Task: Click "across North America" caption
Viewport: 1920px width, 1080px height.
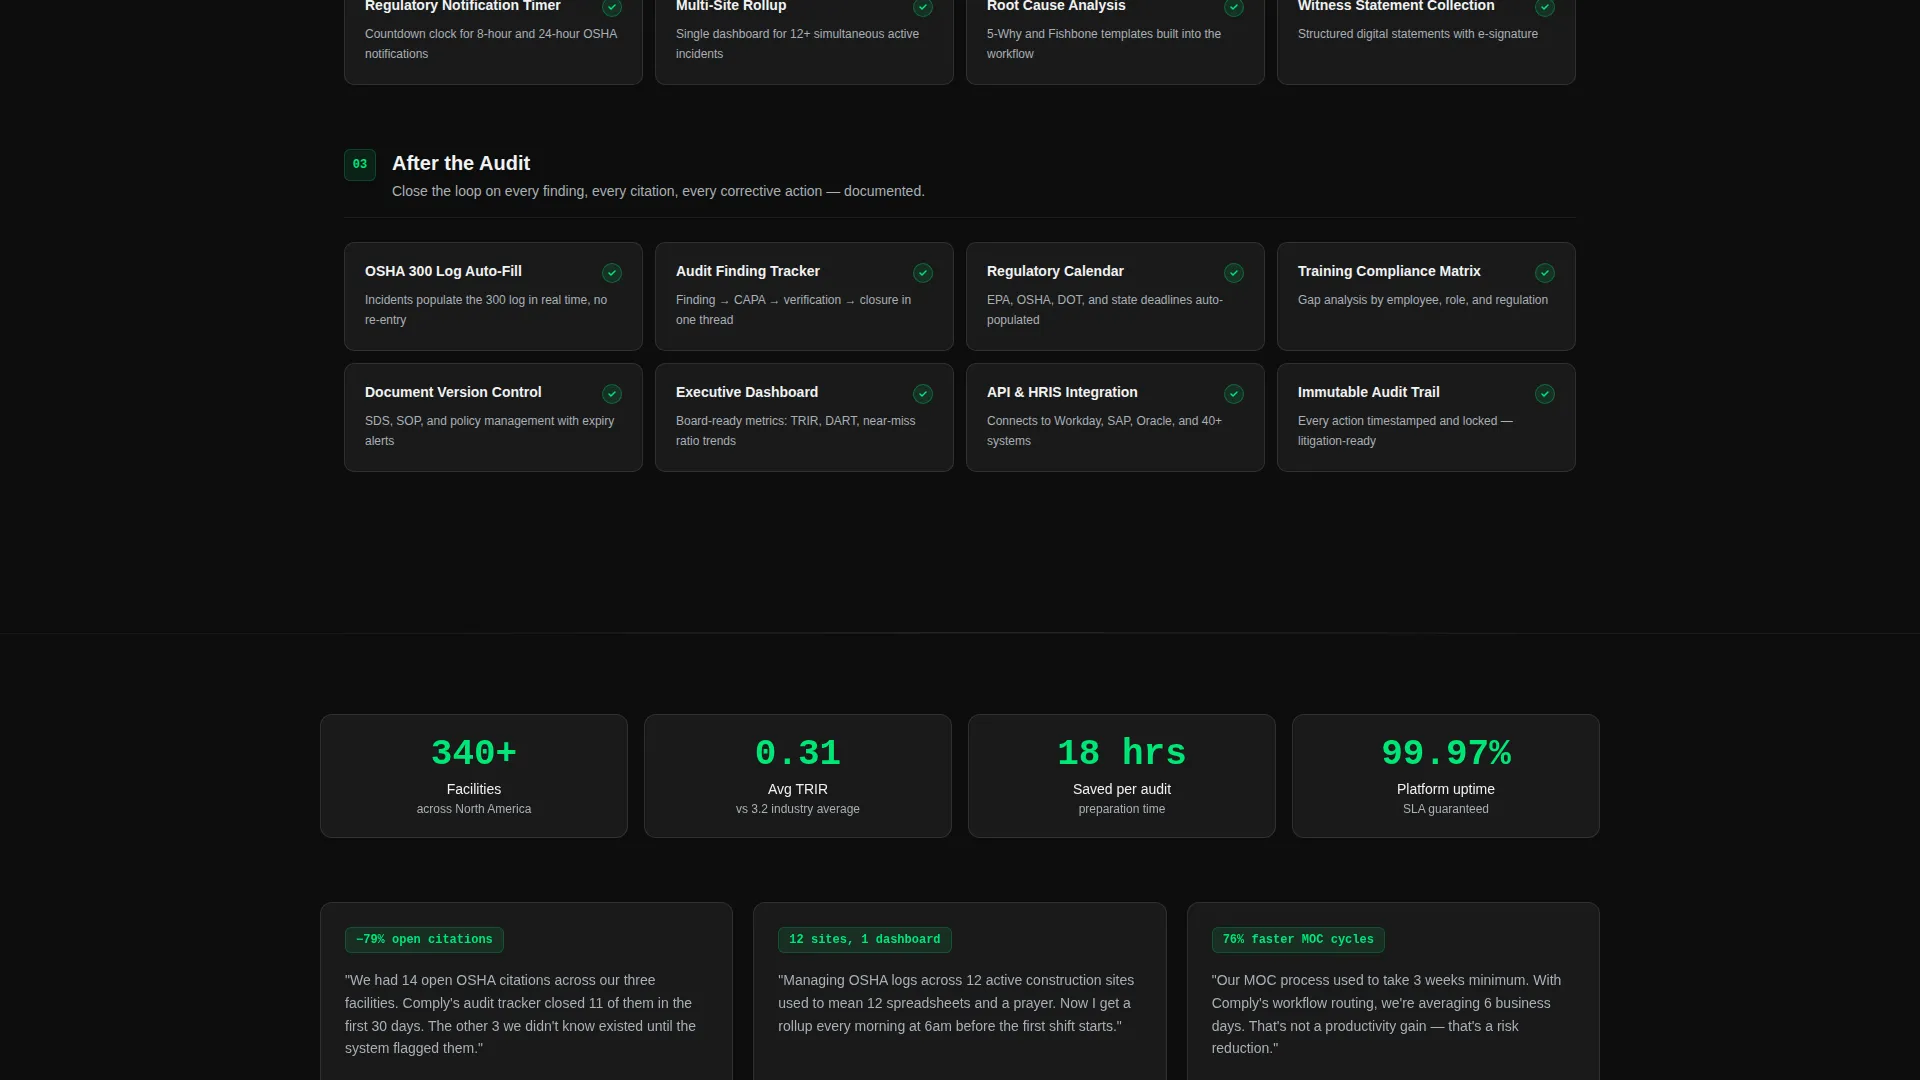Action: point(474,809)
